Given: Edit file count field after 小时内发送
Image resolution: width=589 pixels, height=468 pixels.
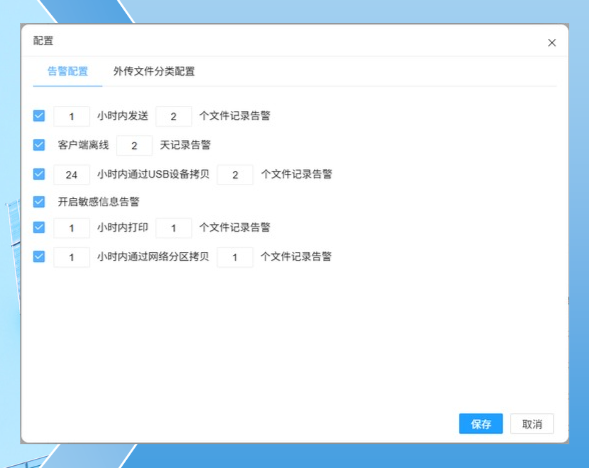Looking at the screenshot, I should pyautogui.click(x=174, y=116).
